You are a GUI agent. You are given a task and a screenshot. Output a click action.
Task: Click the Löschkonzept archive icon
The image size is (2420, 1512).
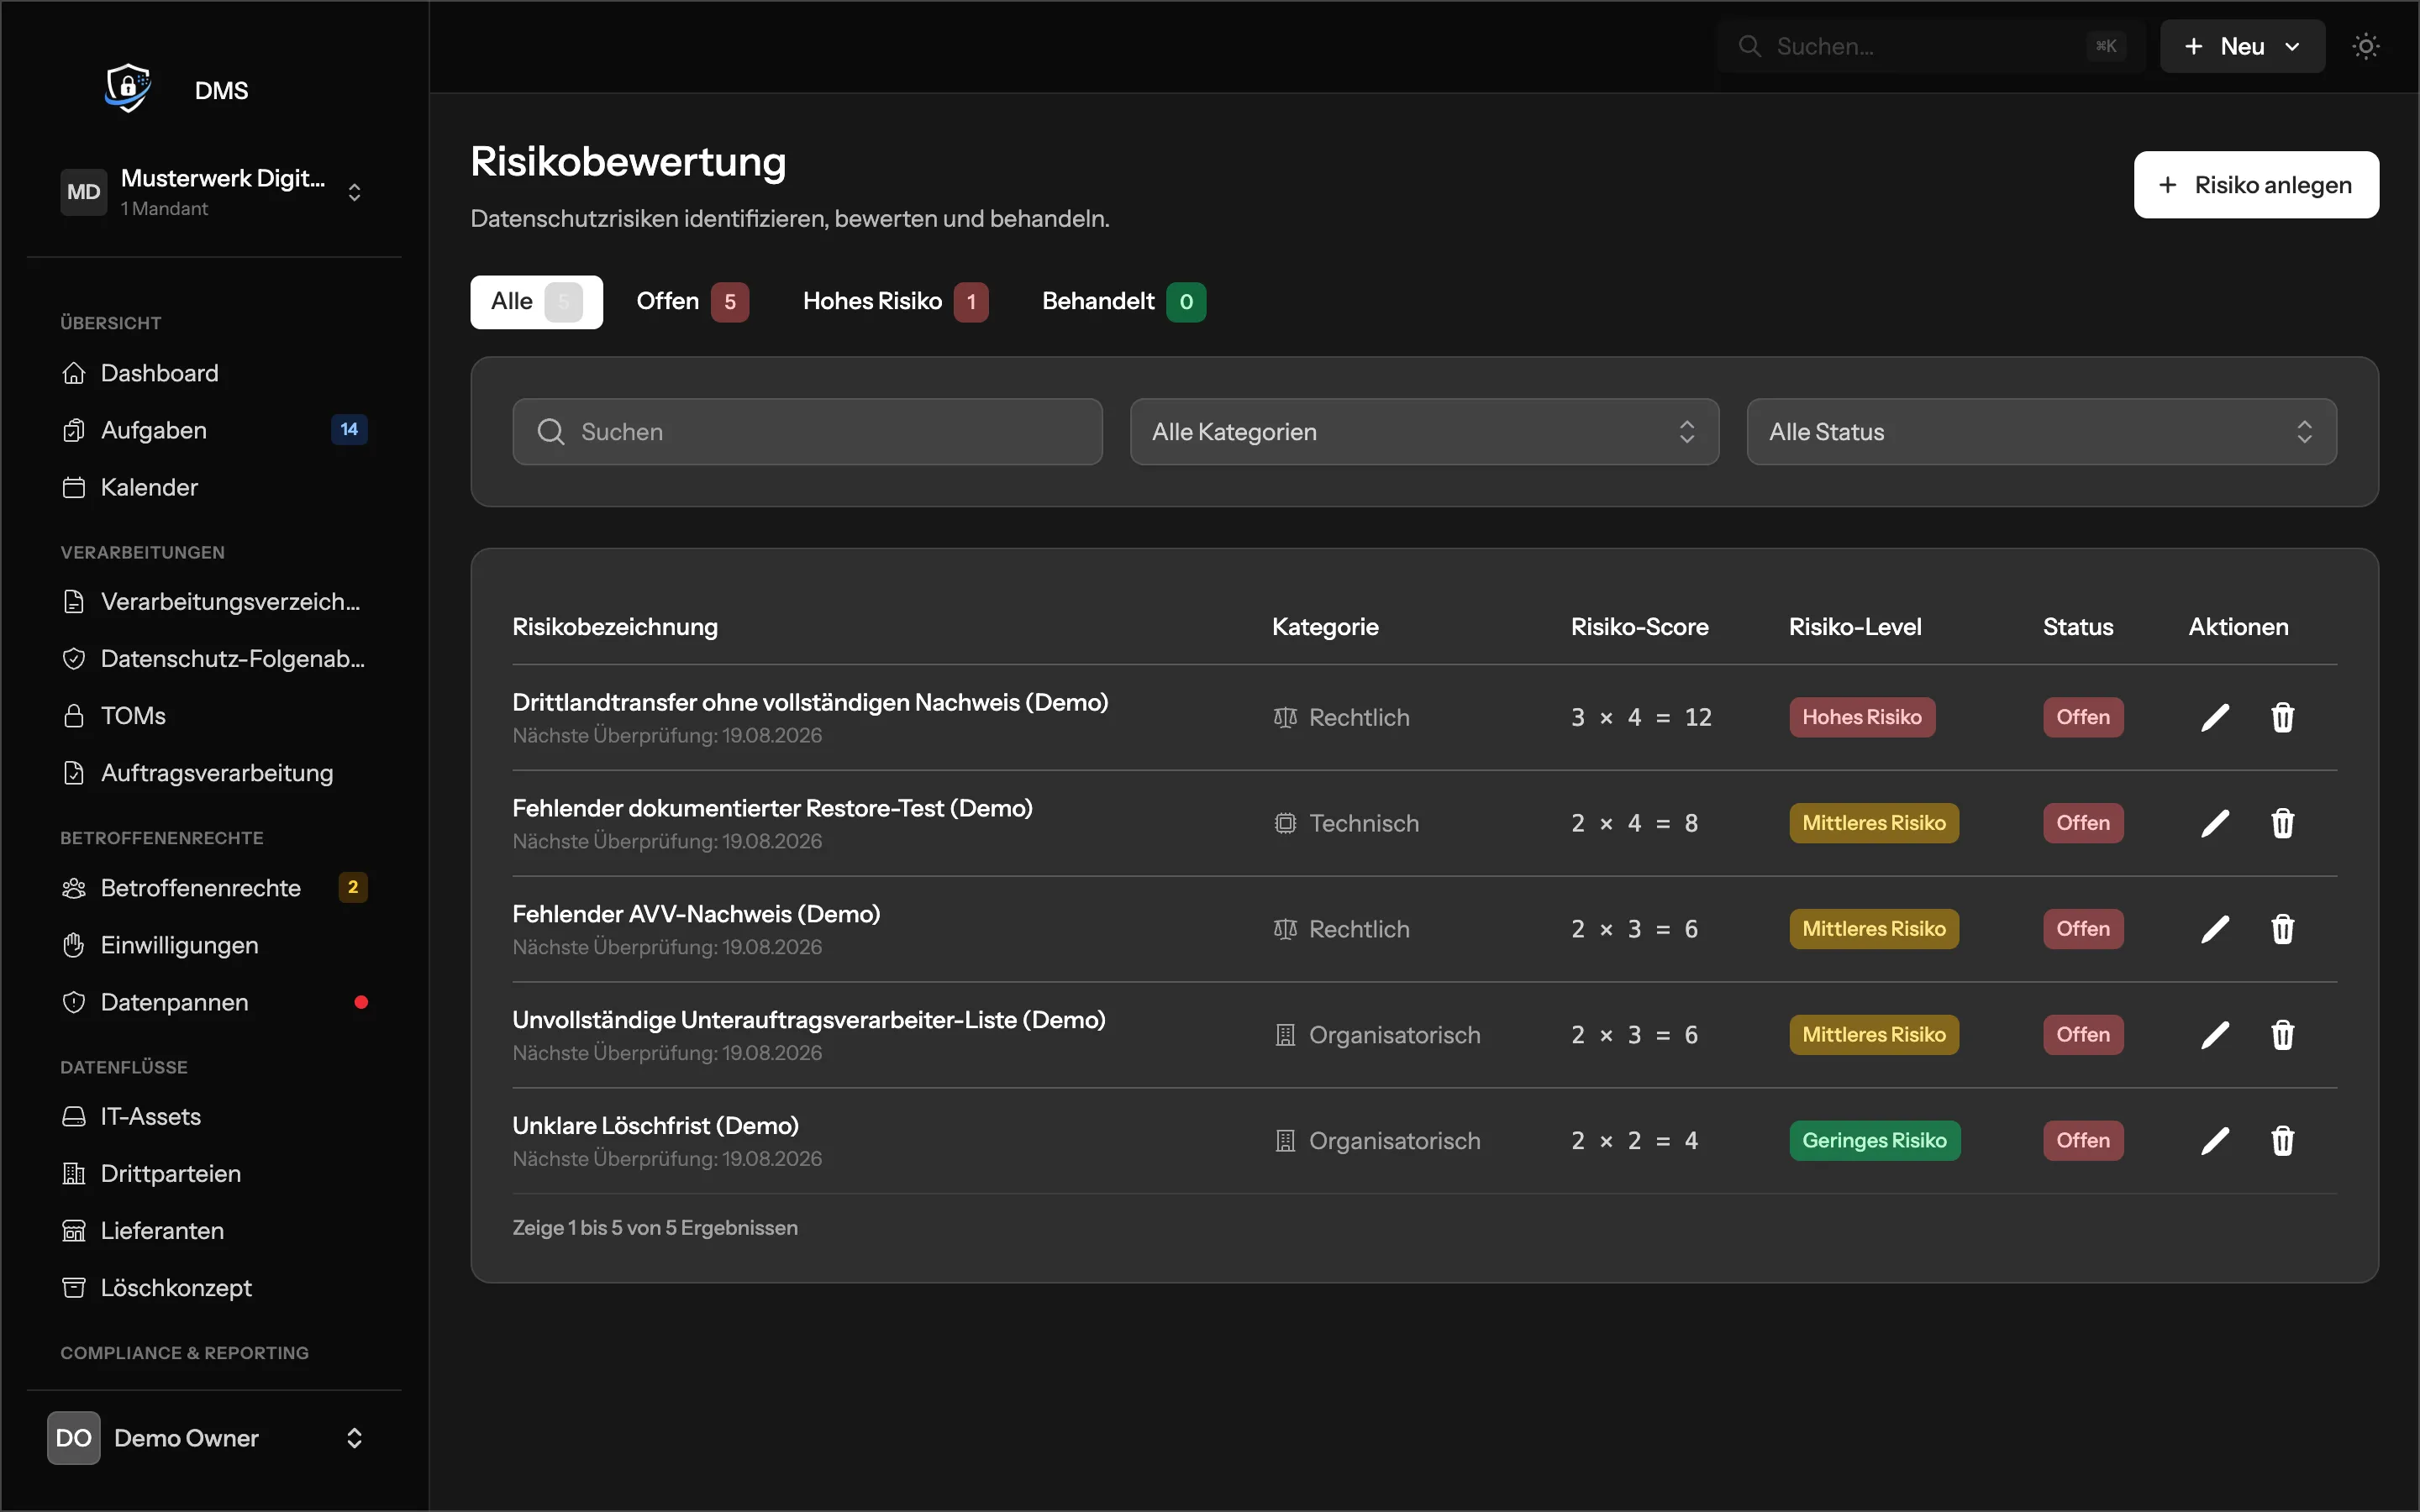point(74,1287)
